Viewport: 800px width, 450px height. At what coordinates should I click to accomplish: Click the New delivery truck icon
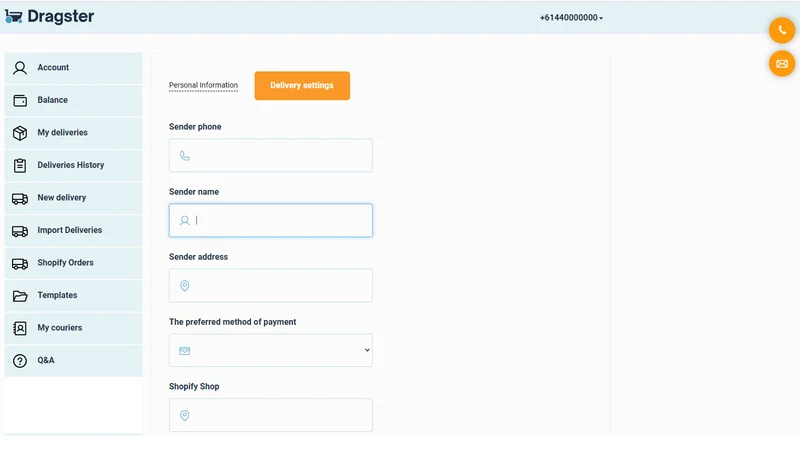point(20,198)
